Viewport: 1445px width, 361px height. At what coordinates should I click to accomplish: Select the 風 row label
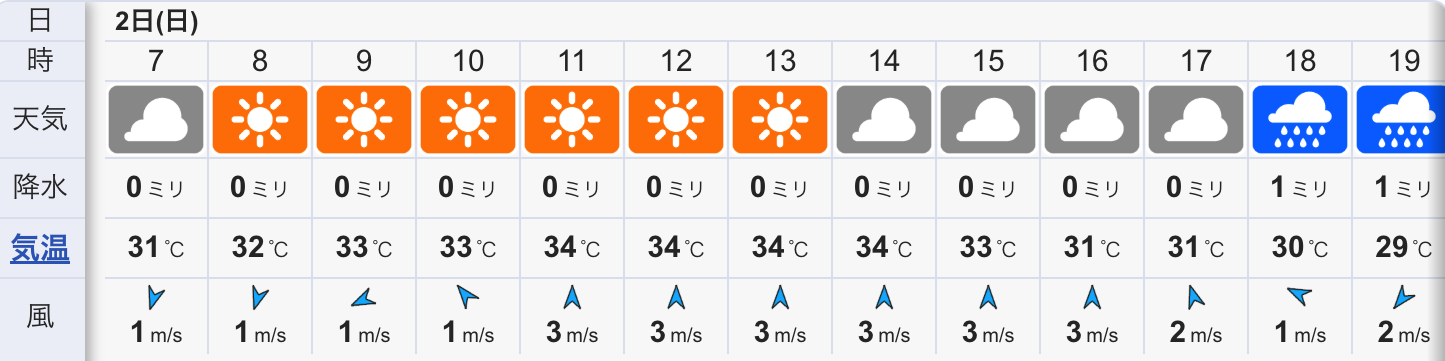click(40, 317)
